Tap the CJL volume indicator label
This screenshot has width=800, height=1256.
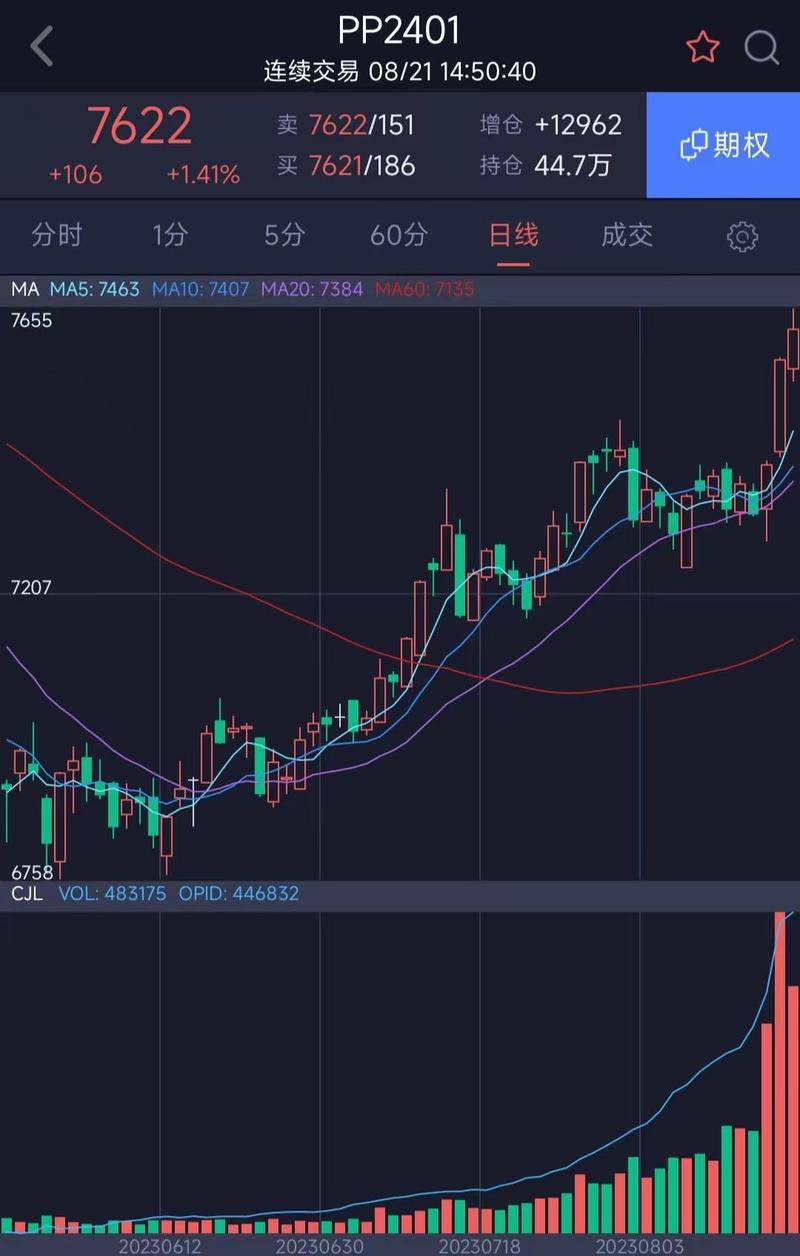tap(27, 893)
